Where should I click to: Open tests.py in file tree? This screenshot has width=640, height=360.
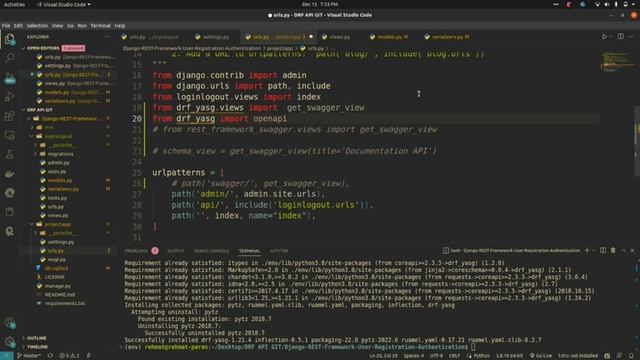[x=57, y=198]
